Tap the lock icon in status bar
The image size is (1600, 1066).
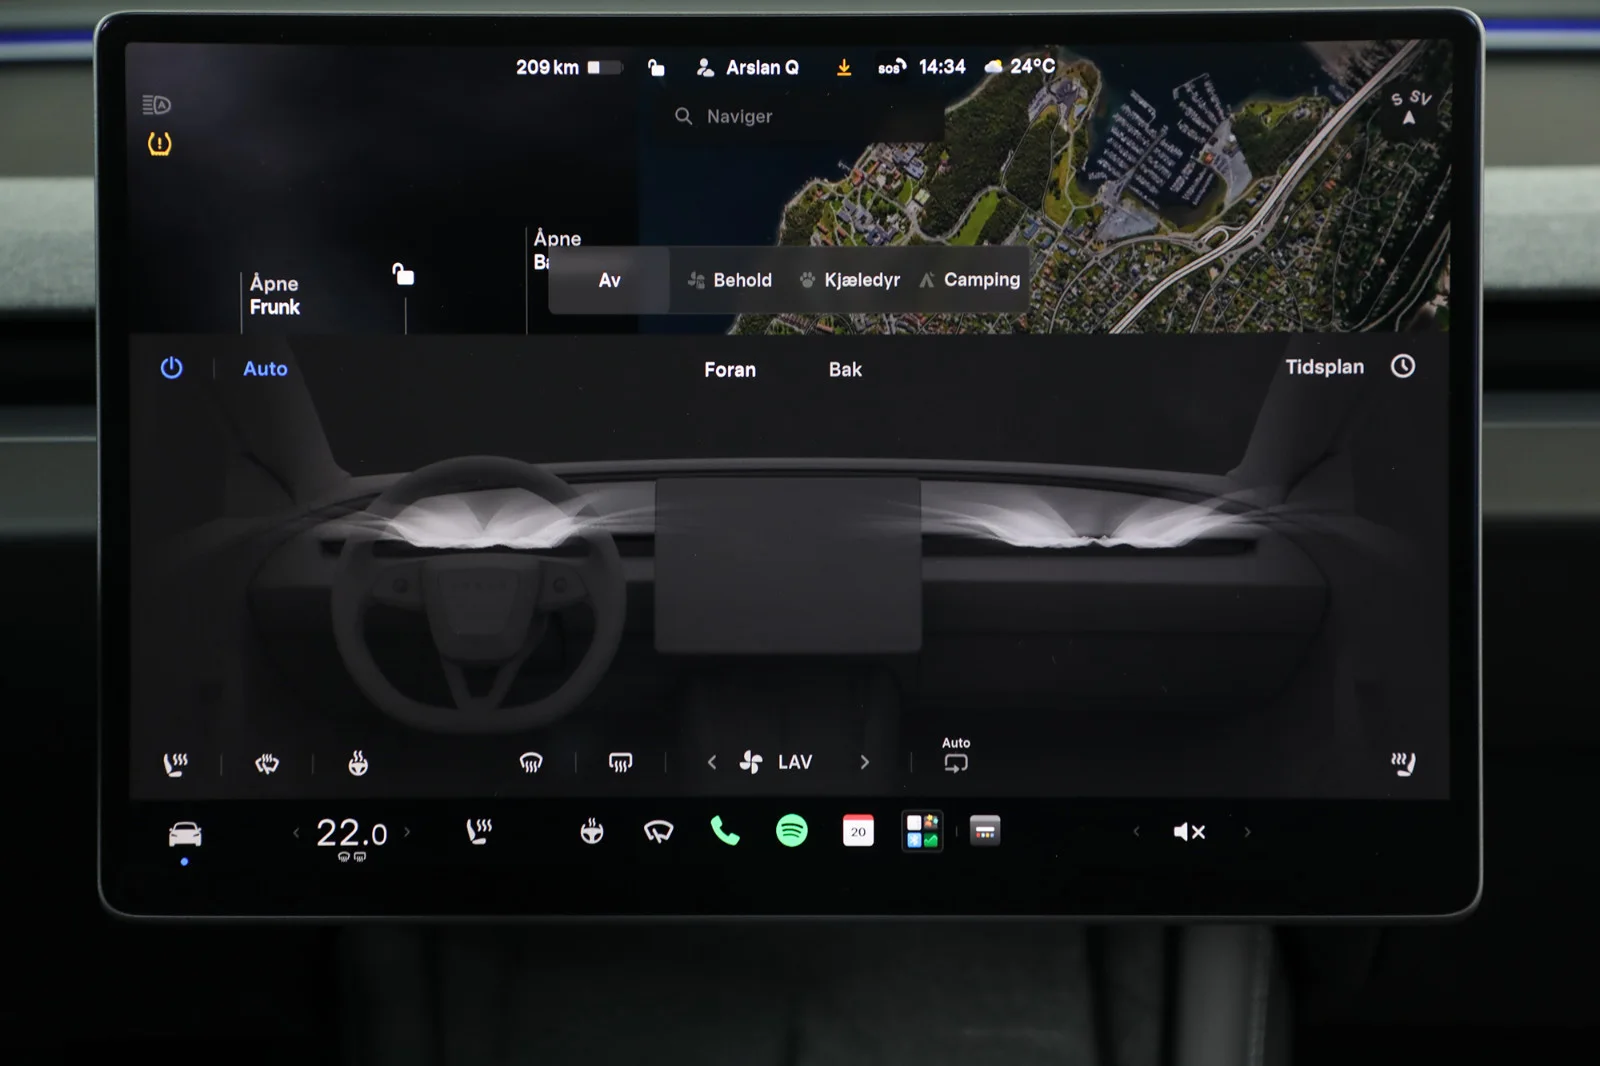656,67
